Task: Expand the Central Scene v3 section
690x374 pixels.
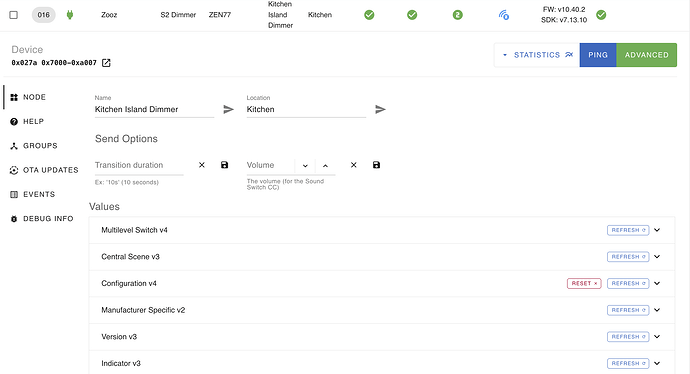Action: pos(657,257)
